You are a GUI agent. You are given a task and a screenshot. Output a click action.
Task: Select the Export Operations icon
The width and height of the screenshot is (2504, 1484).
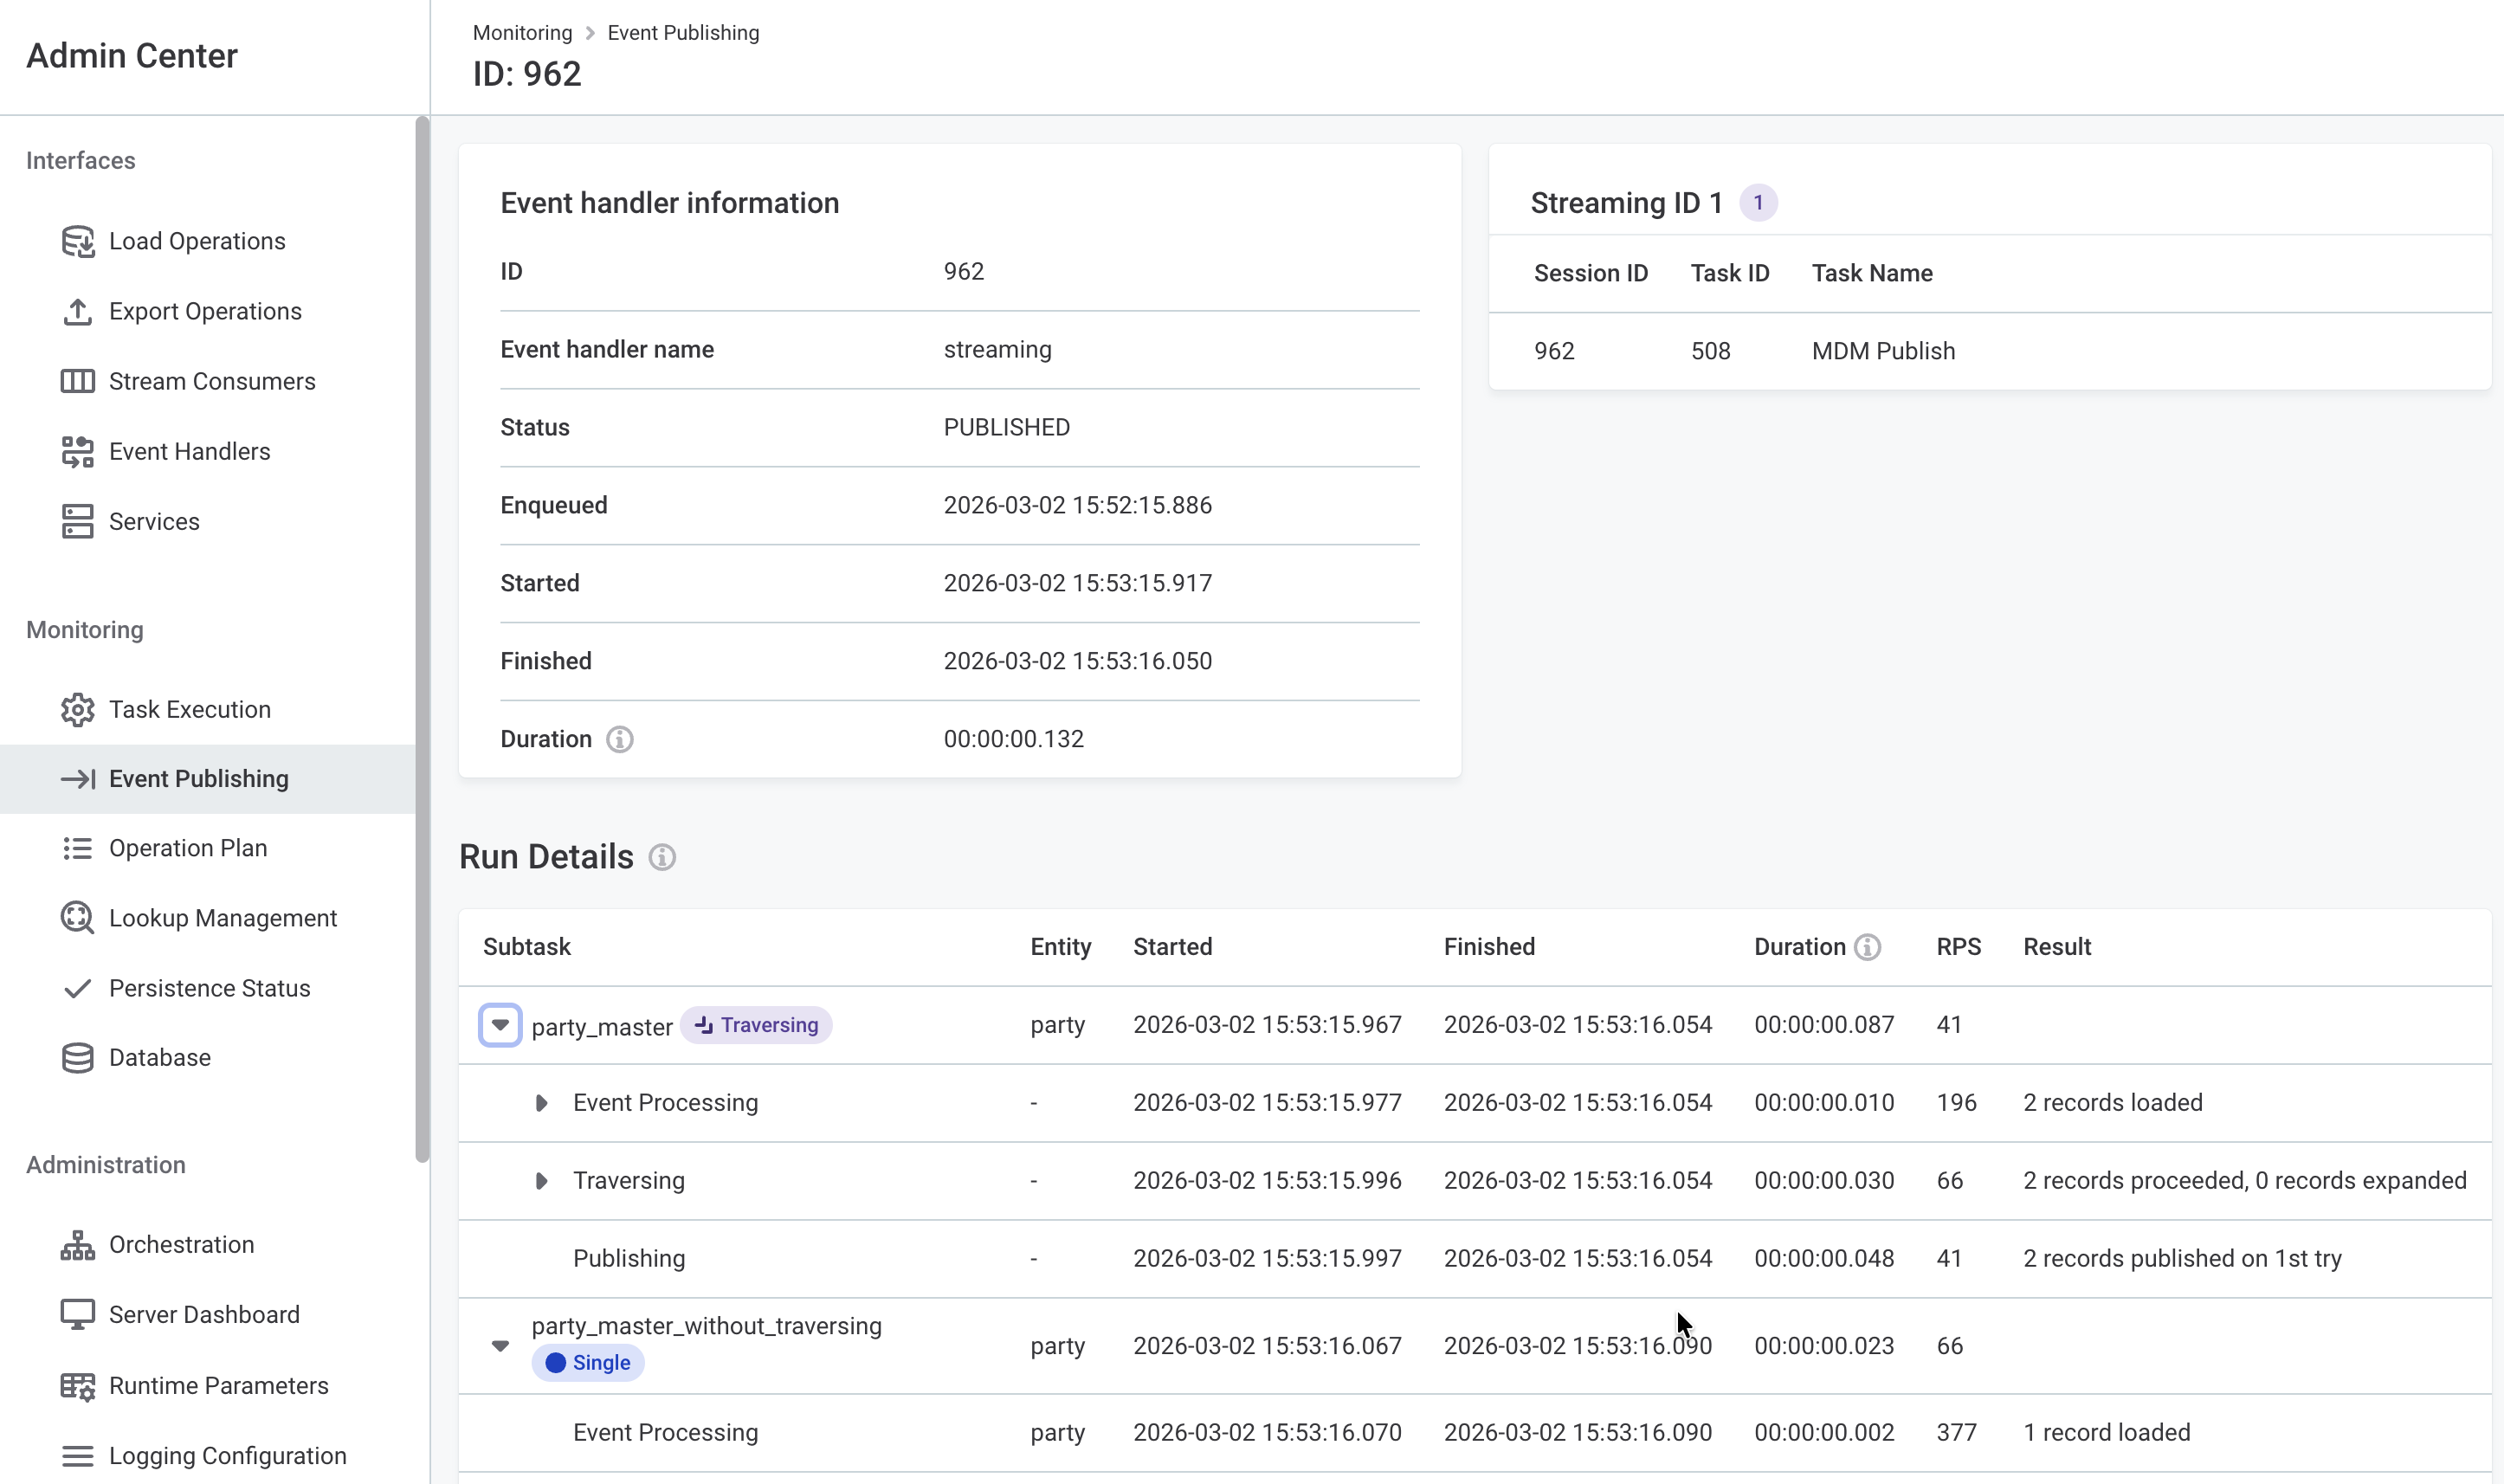coord(78,311)
